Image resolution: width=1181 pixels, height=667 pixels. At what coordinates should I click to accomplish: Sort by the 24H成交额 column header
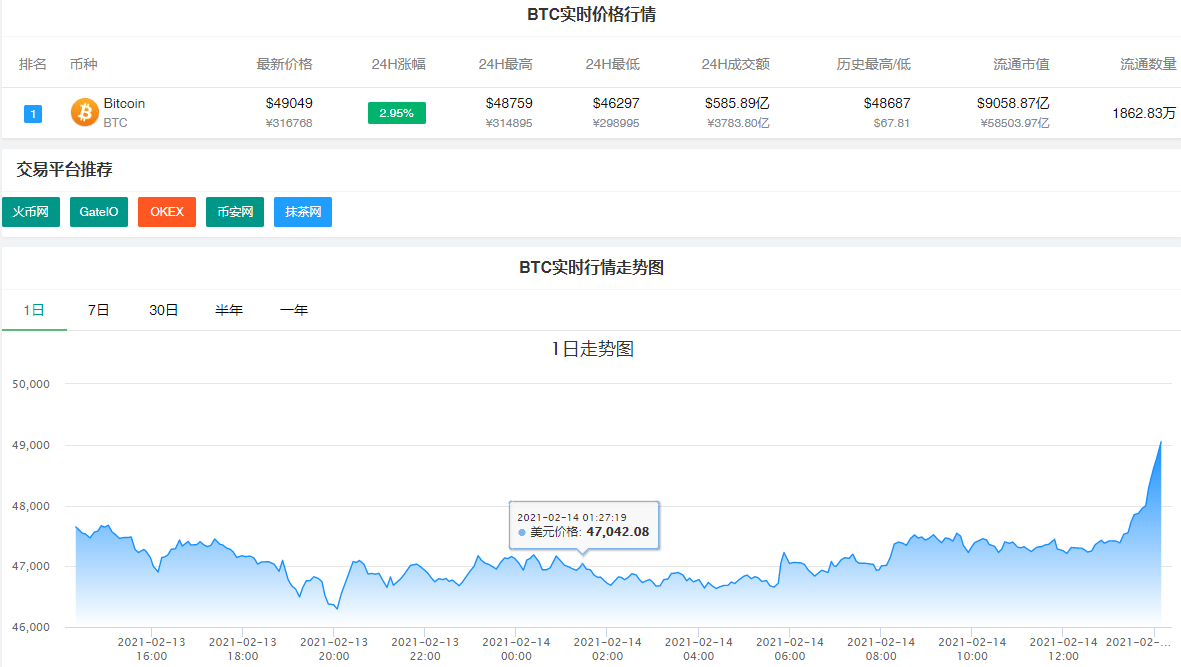tap(734, 63)
